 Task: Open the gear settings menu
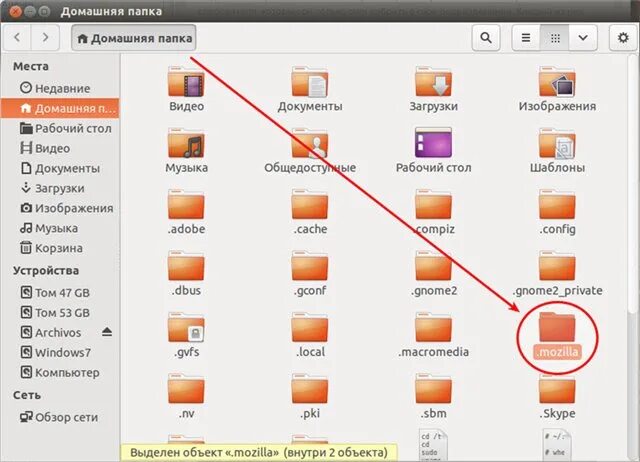(x=623, y=38)
